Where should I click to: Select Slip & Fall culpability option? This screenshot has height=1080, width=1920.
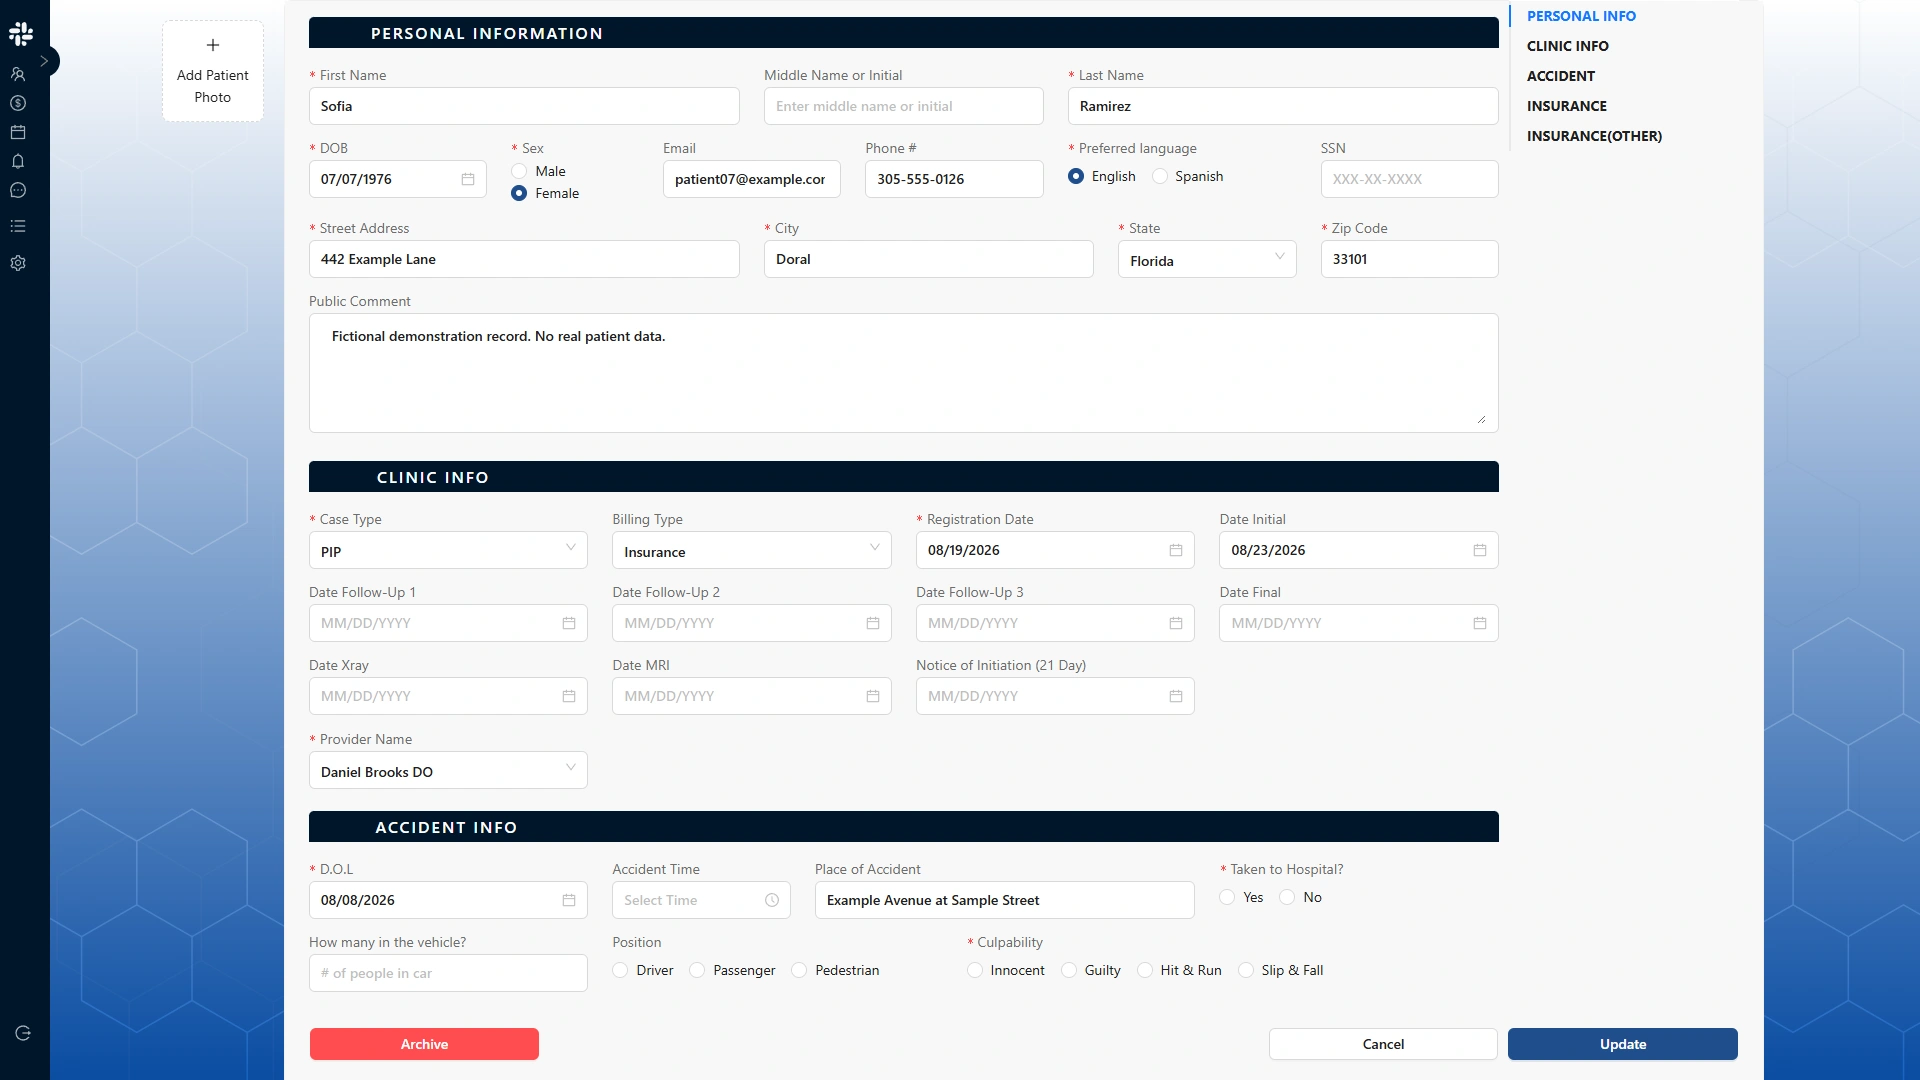pos(1246,970)
